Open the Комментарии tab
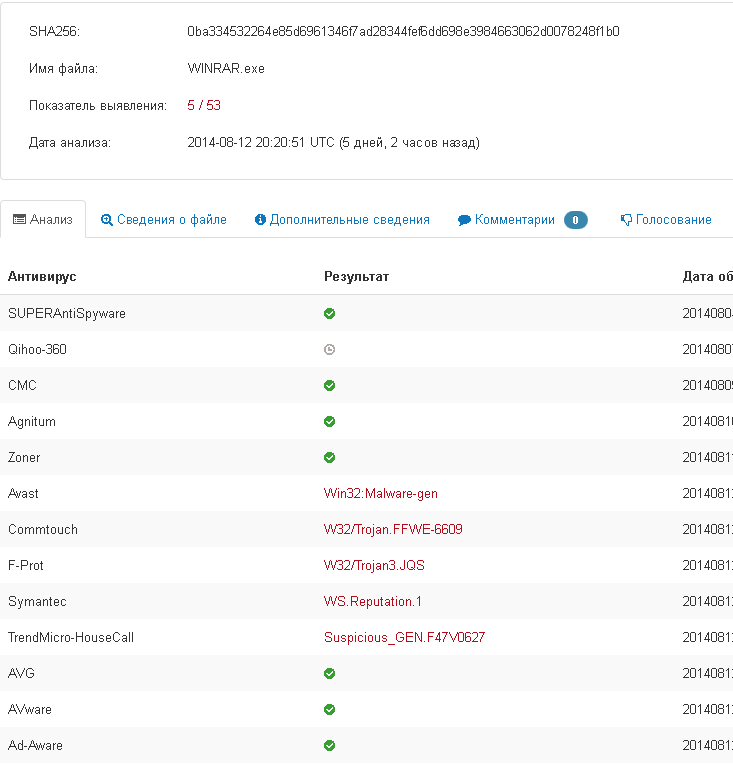This screenshot has height=772, width=733. point(507,220)
